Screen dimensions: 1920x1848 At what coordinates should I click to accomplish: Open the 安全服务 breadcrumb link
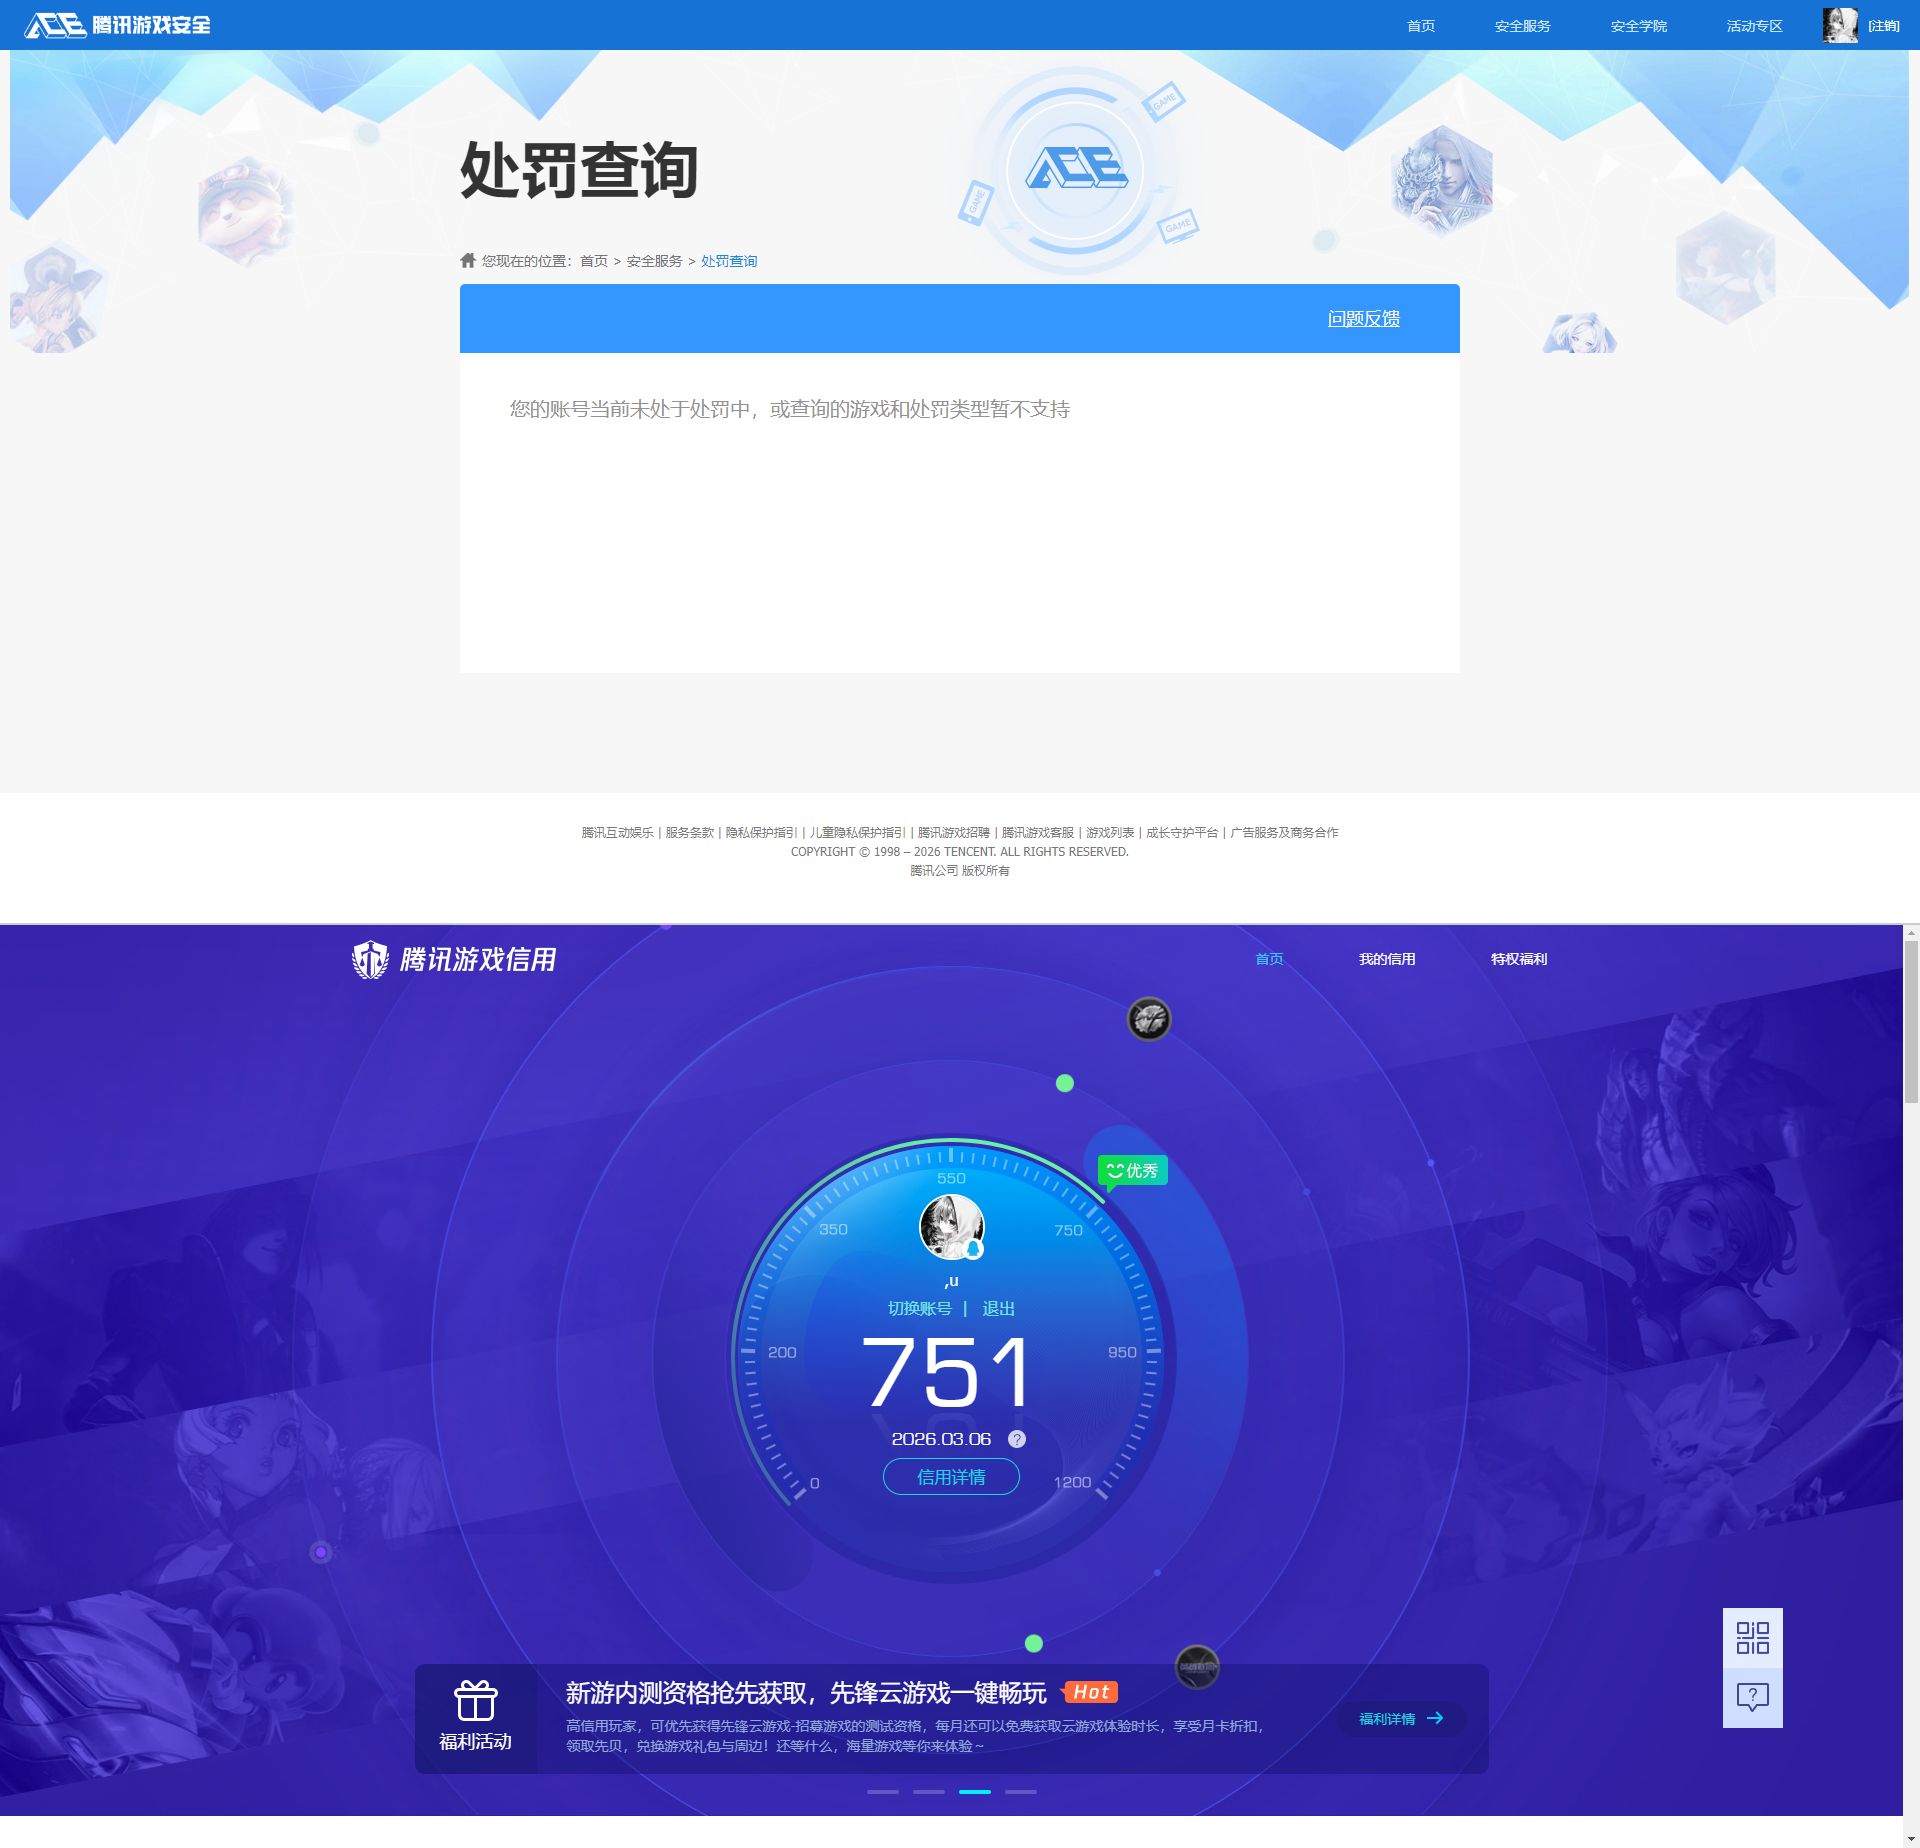point(654,260)
